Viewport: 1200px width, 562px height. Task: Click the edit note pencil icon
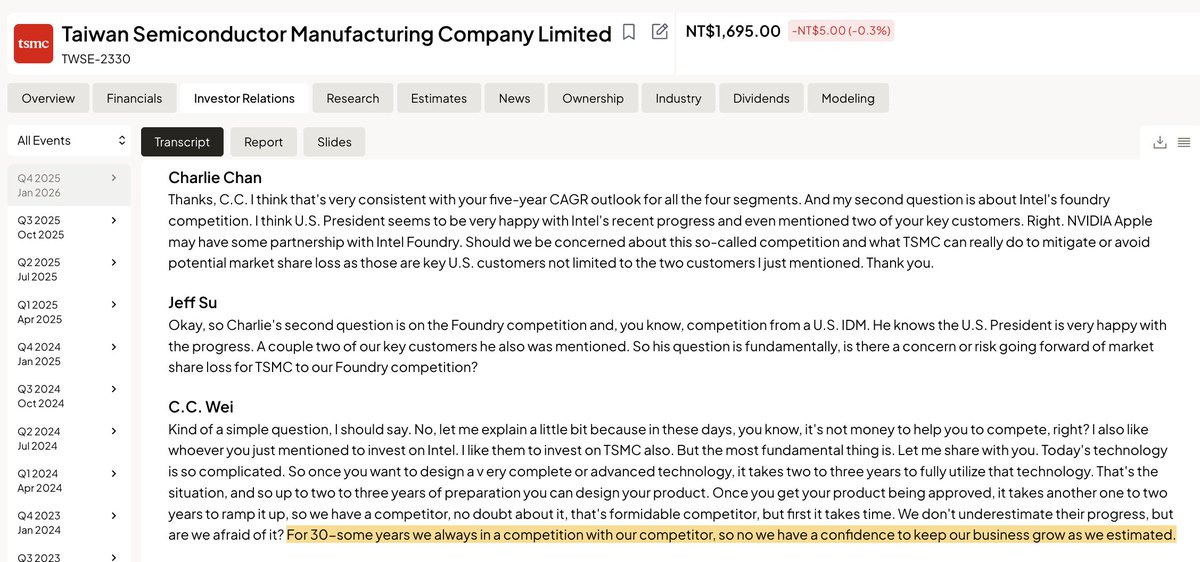[659, 32]
